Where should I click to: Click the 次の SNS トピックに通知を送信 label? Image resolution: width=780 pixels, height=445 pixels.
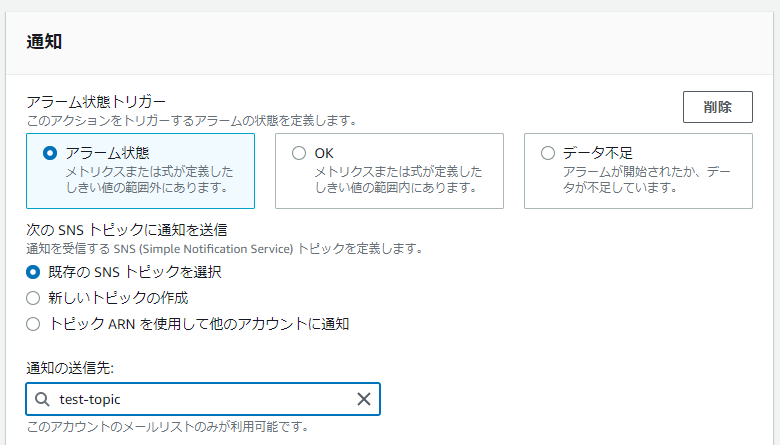[x=127, y=230]
